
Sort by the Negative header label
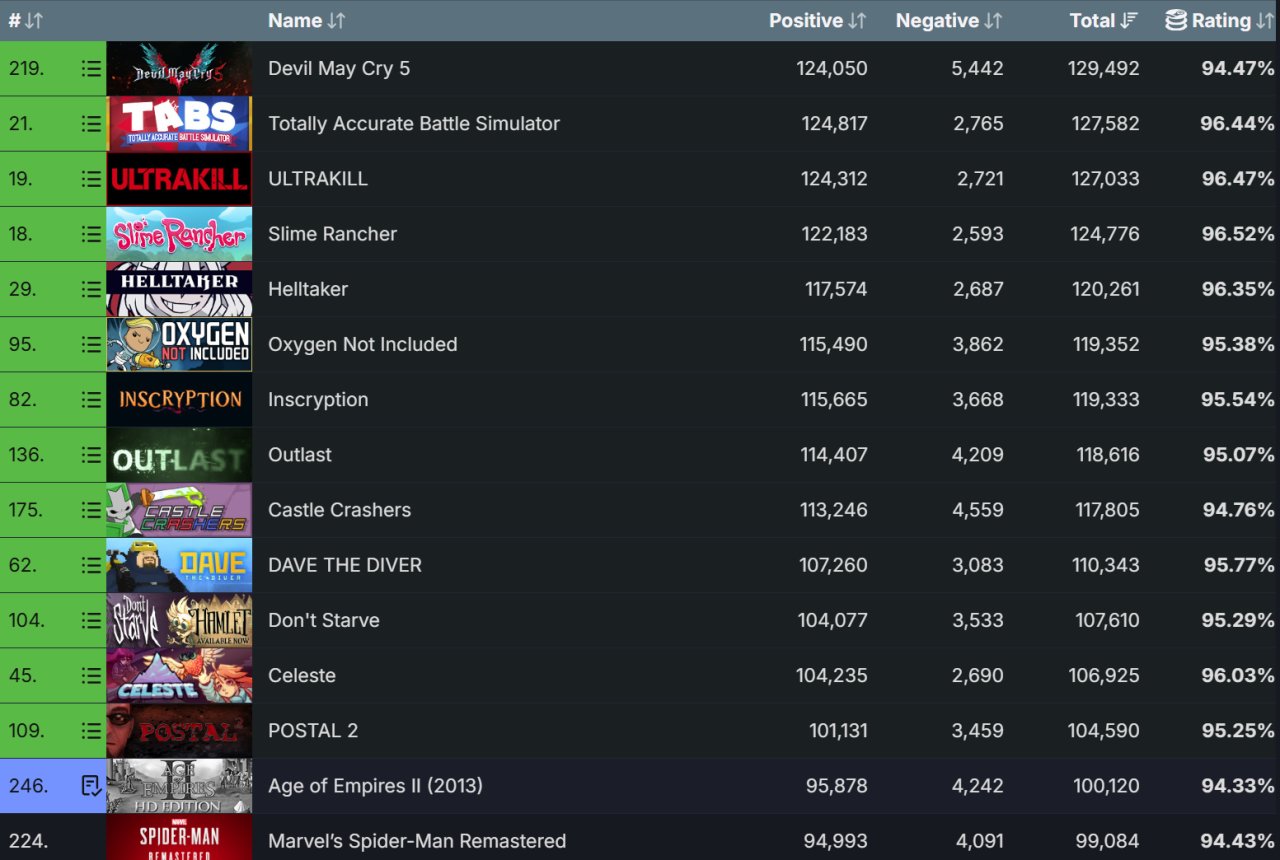[937, 20]
